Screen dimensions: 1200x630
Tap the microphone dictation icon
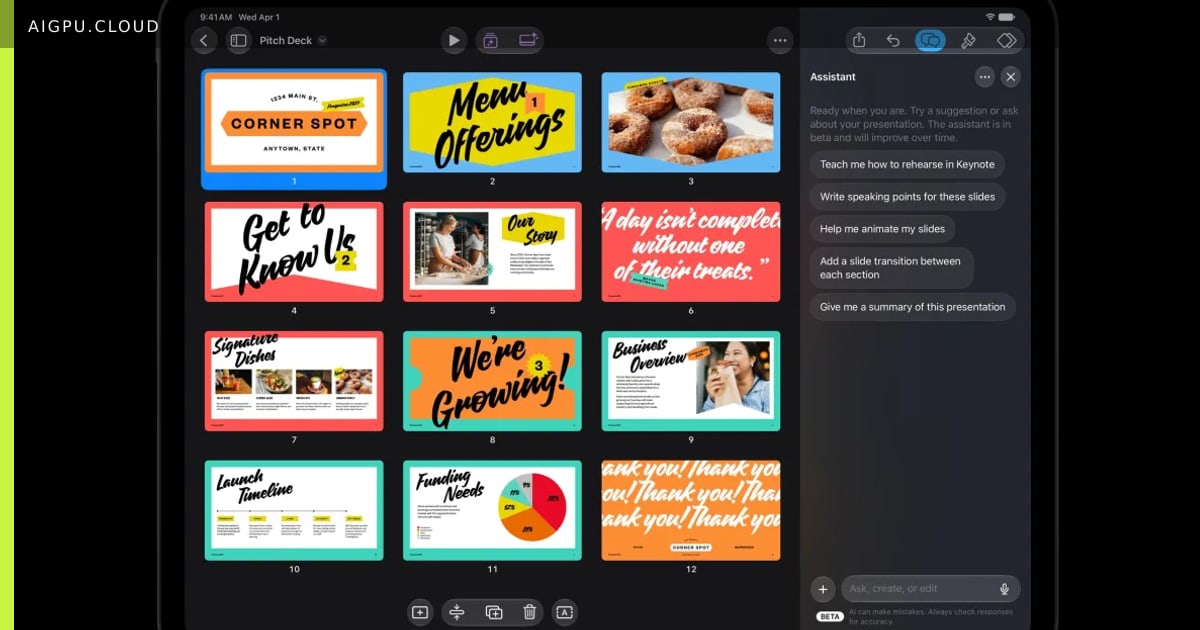[x=1004, y=589]
